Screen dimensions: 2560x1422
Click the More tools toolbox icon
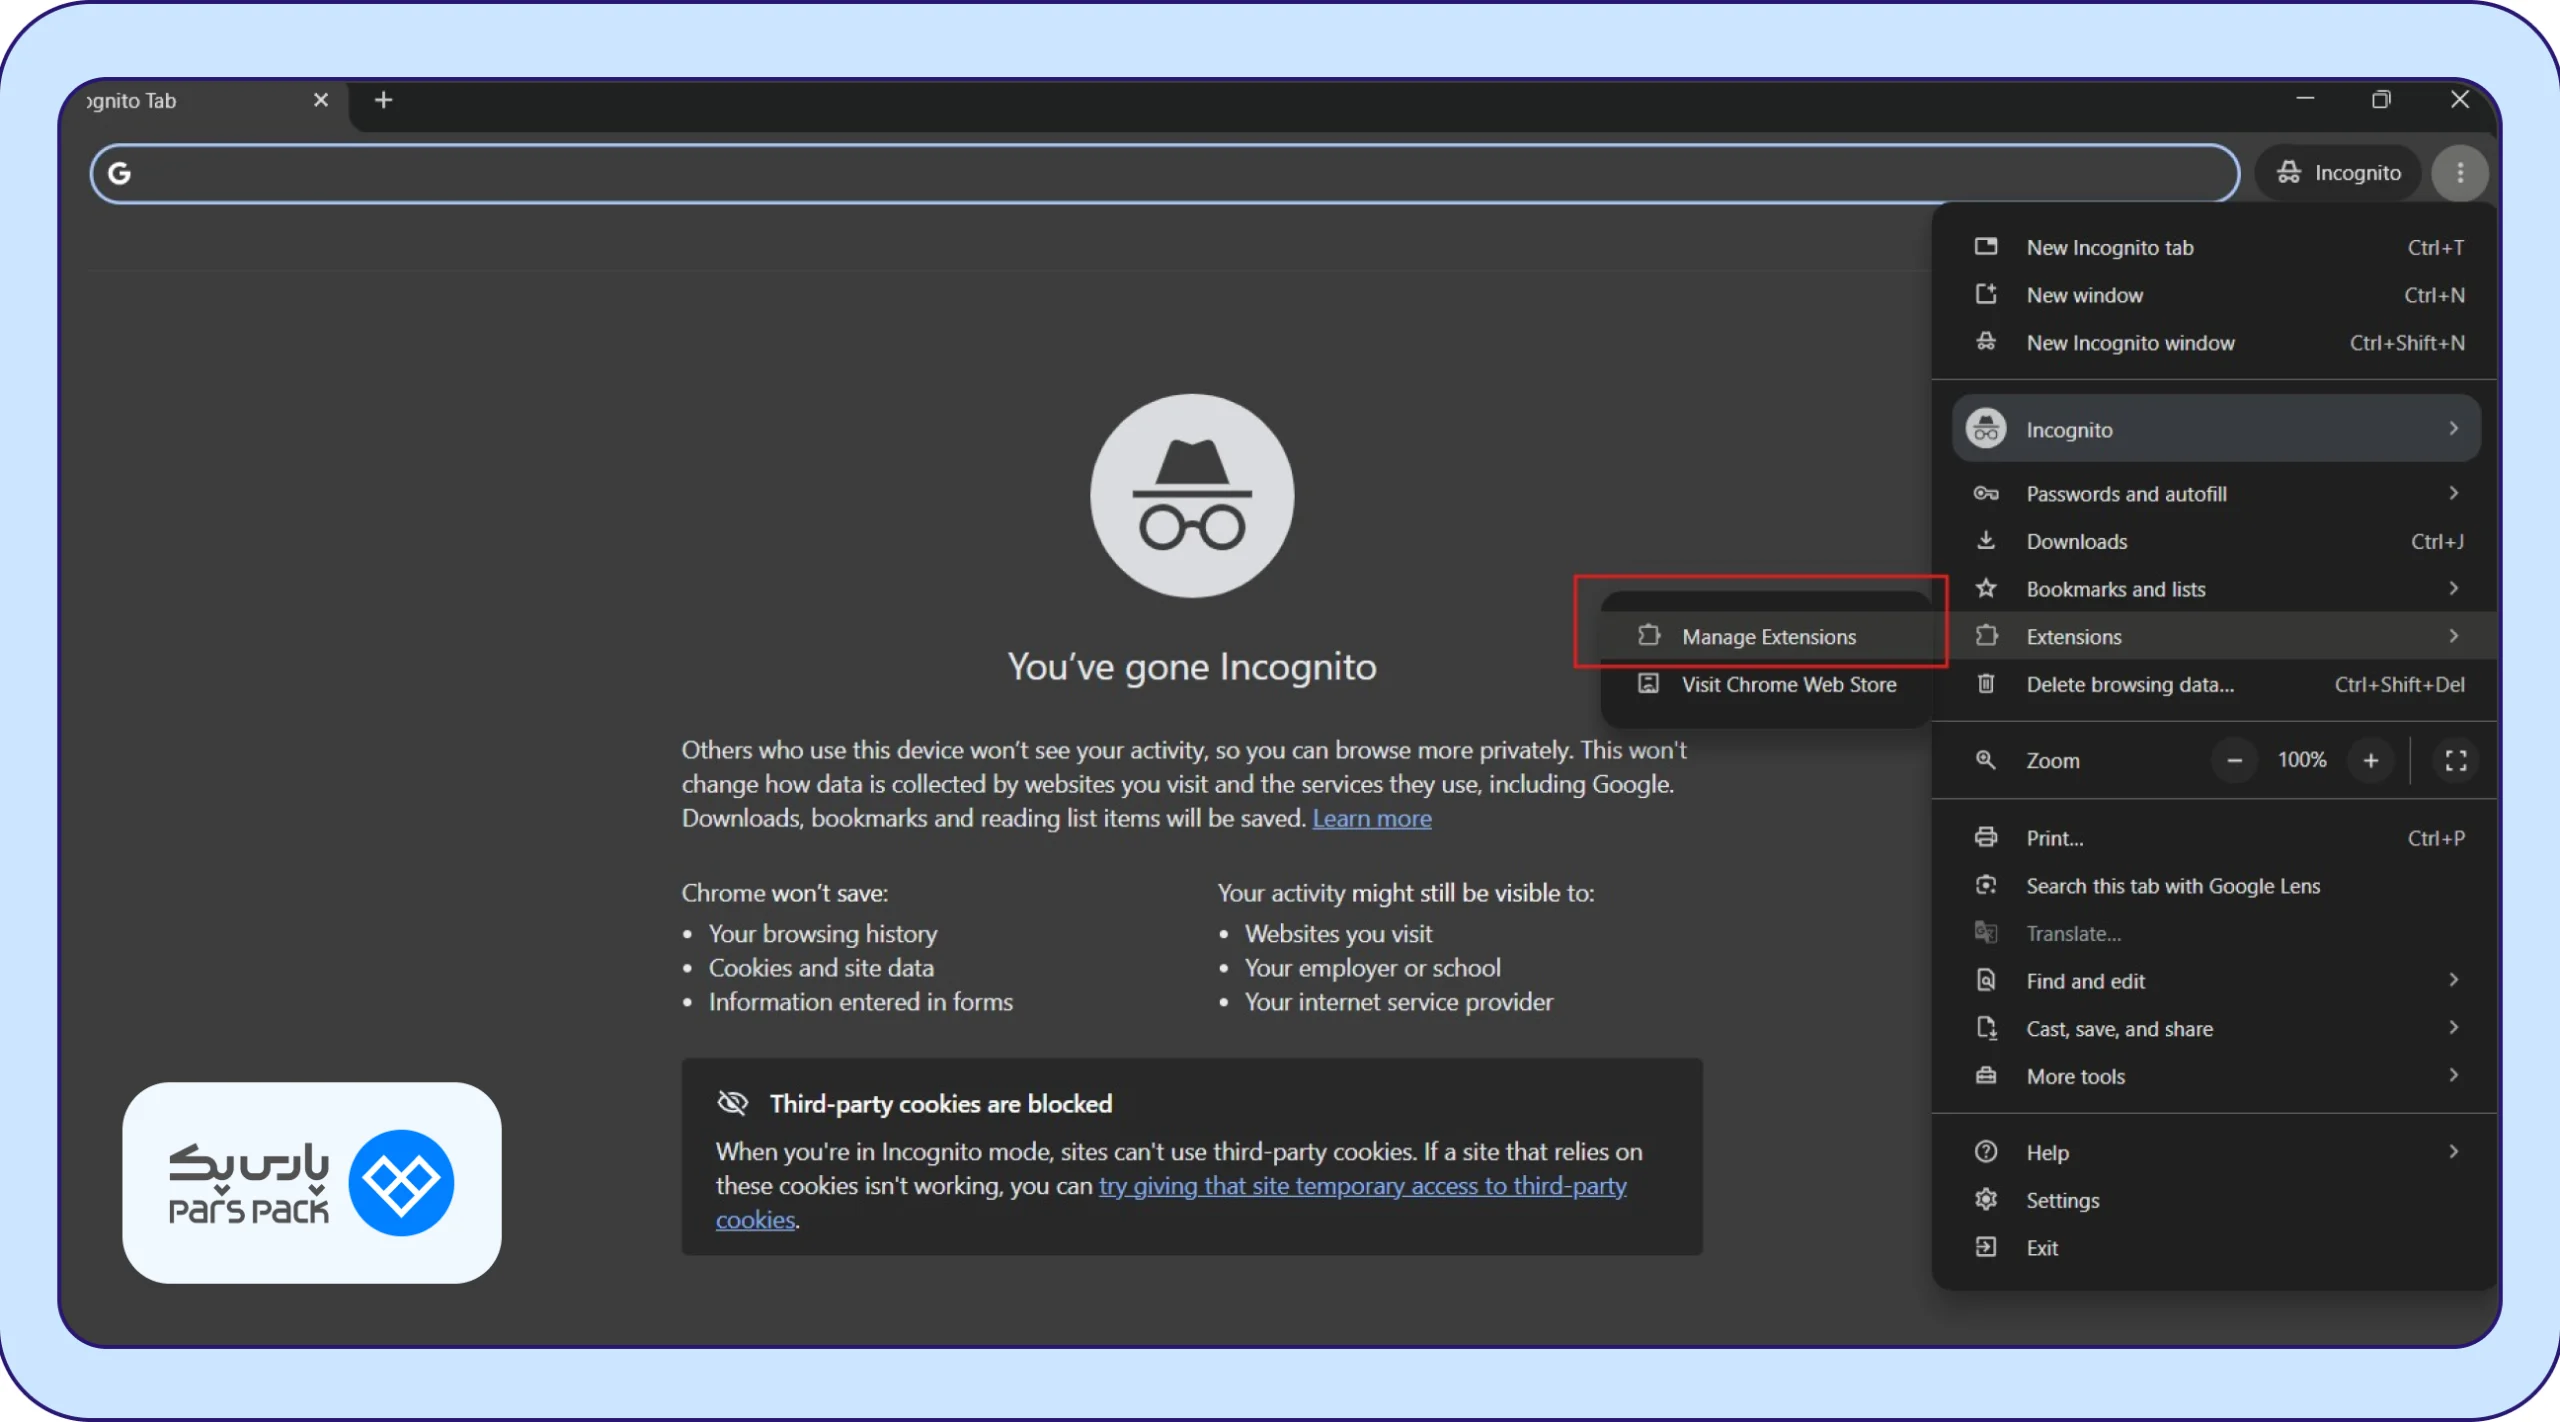tap(1986, 1076)
